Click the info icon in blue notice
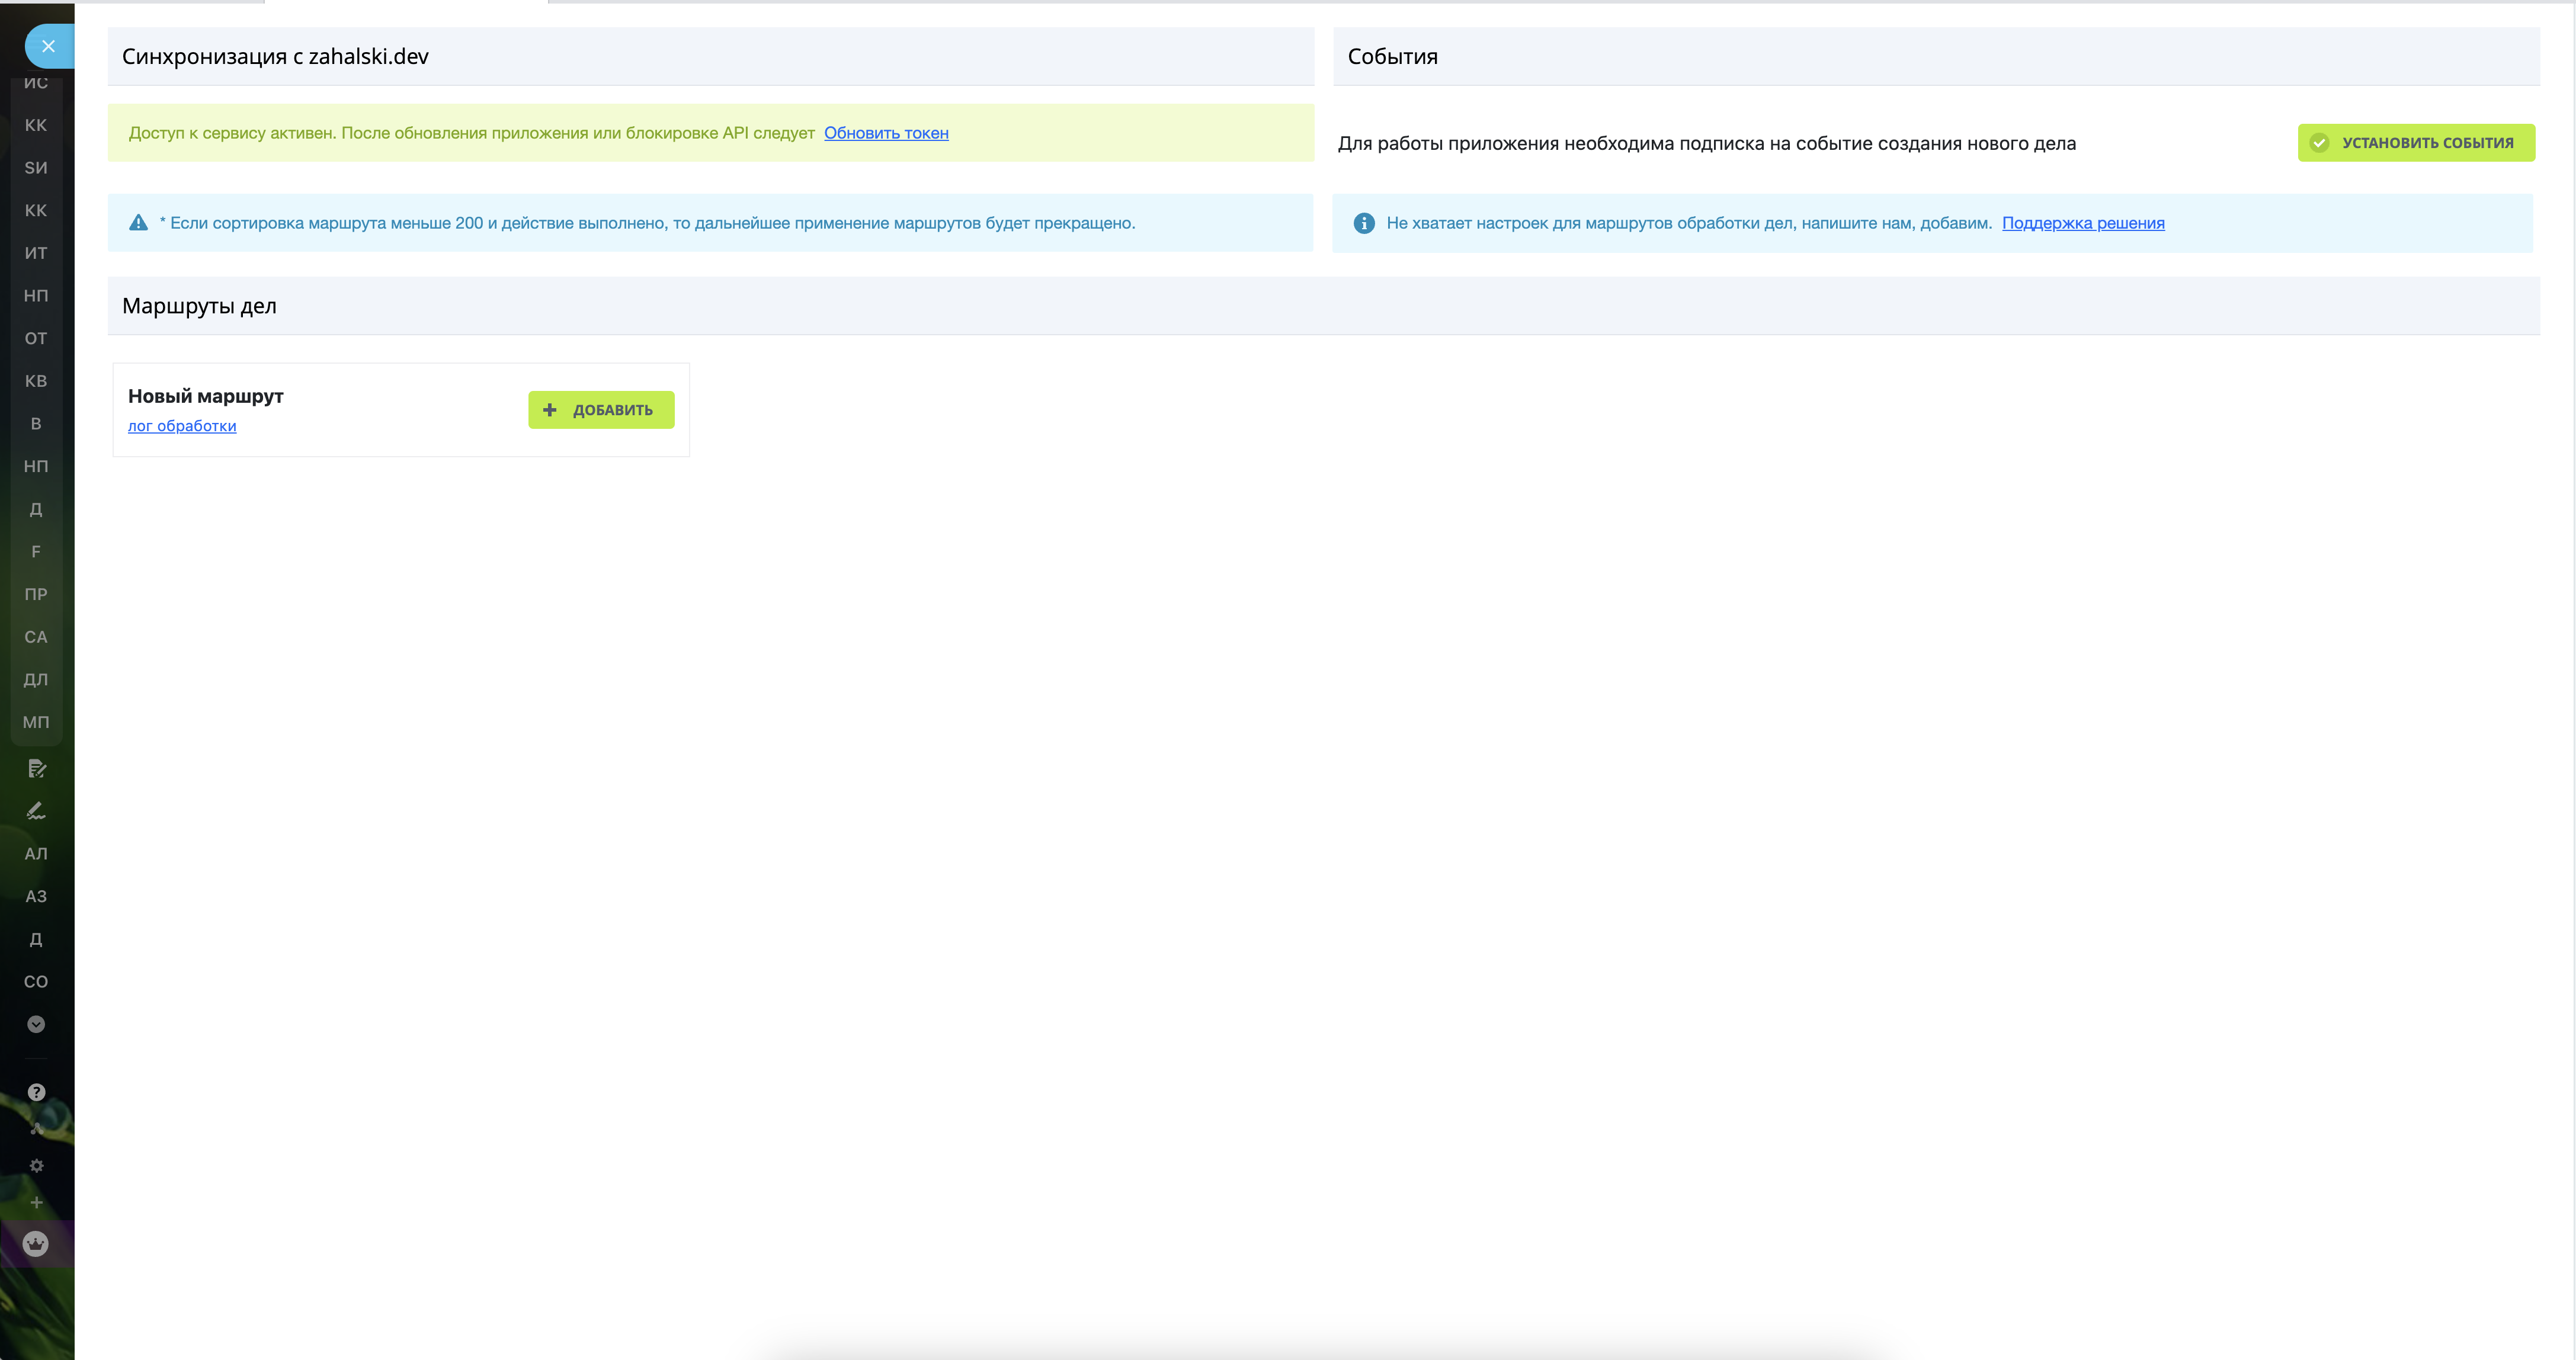 (1363, 223)
